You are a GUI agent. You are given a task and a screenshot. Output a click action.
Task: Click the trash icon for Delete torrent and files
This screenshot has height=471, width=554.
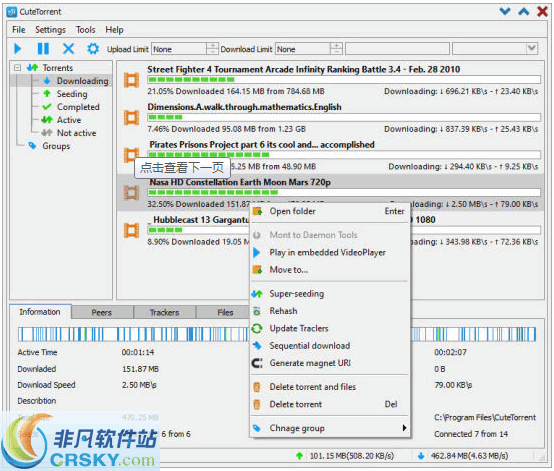point(257,387)
